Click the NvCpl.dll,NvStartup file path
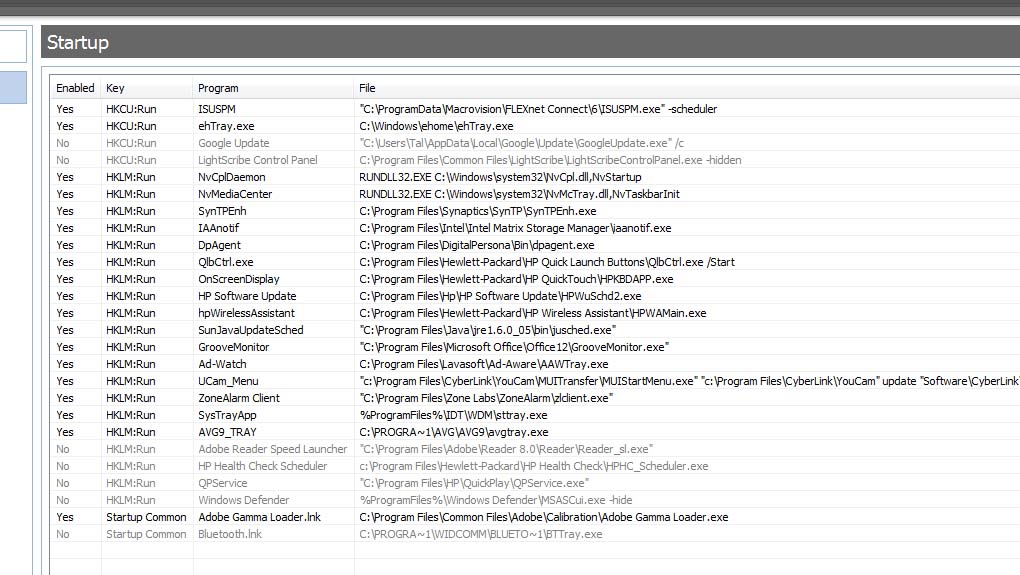 click(x=500, y=177)
